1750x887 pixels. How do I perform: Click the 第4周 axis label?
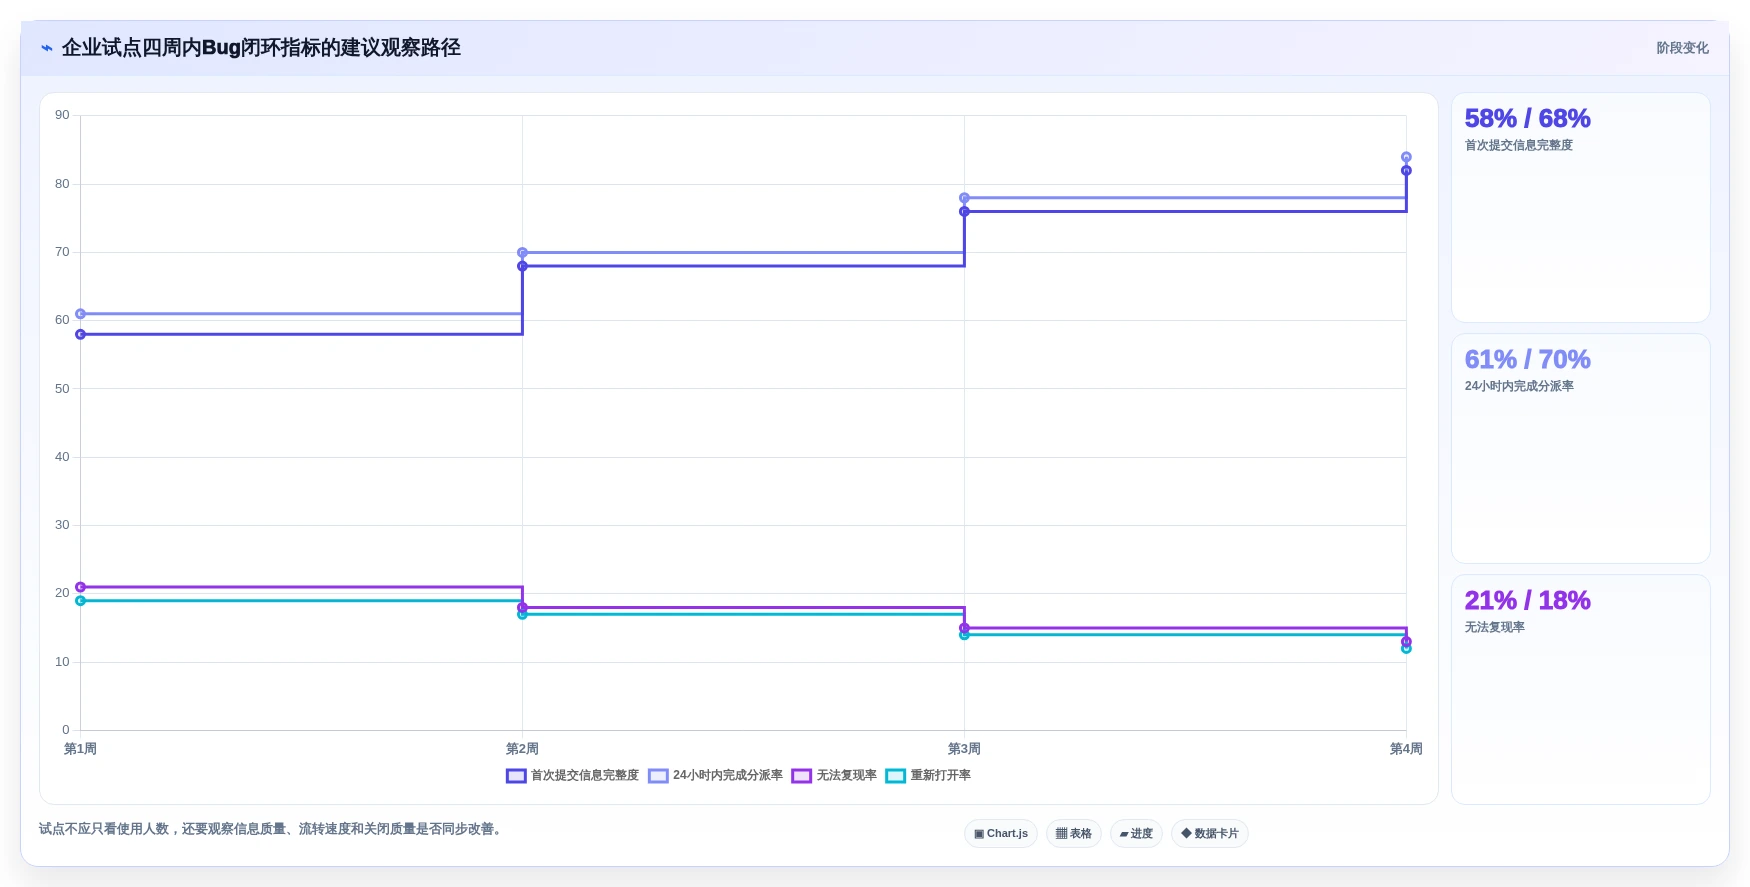pos(1406,749)
